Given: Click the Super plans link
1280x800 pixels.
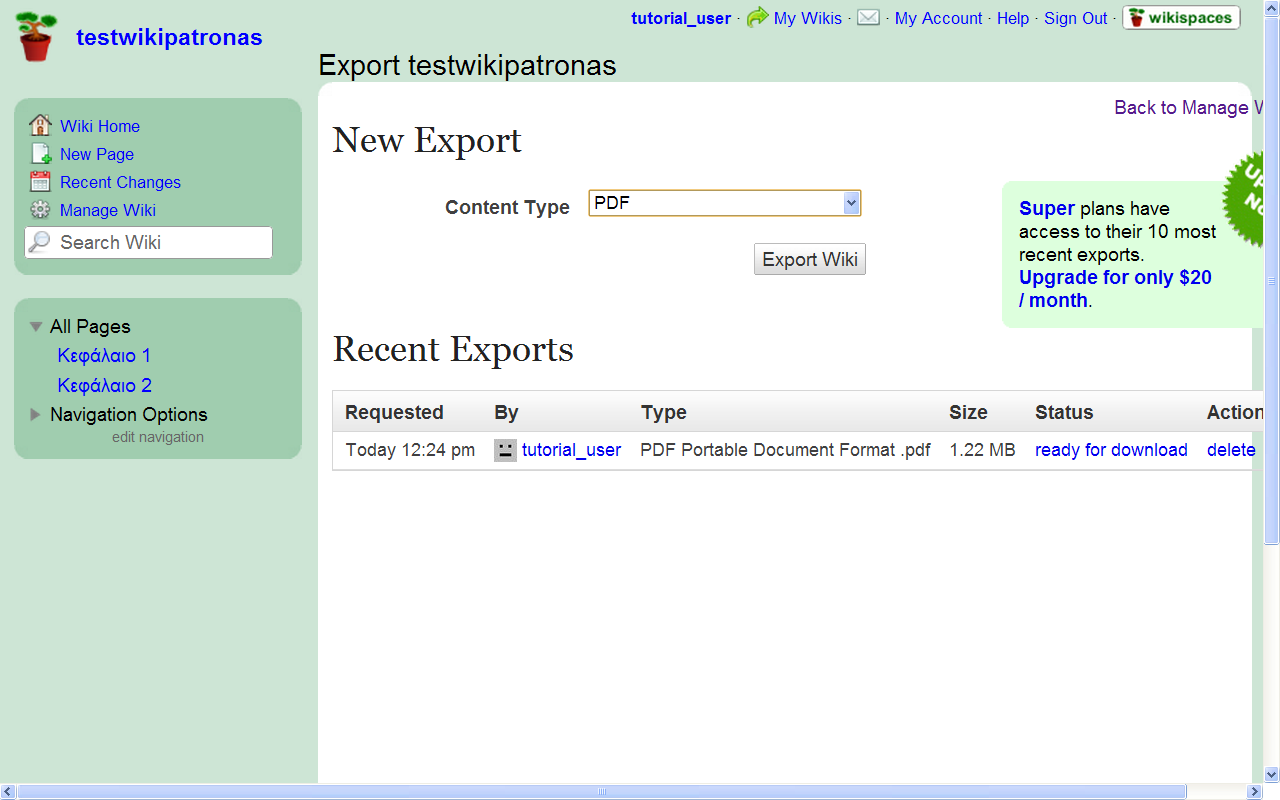Looking at the screenshot, I should [1047, 208].
